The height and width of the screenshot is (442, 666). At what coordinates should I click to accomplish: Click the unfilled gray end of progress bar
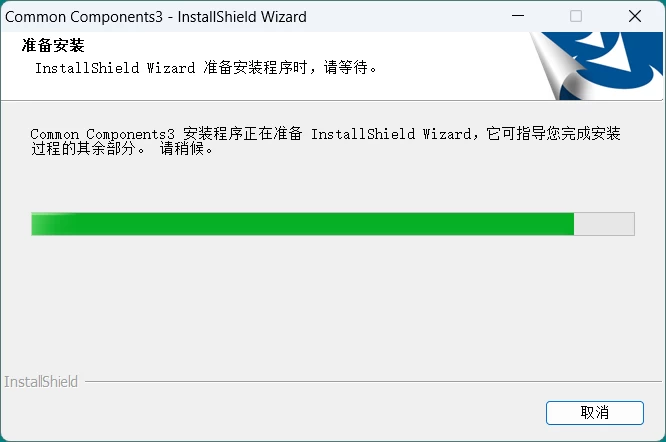pyautogui.click(x=604, y=224)
